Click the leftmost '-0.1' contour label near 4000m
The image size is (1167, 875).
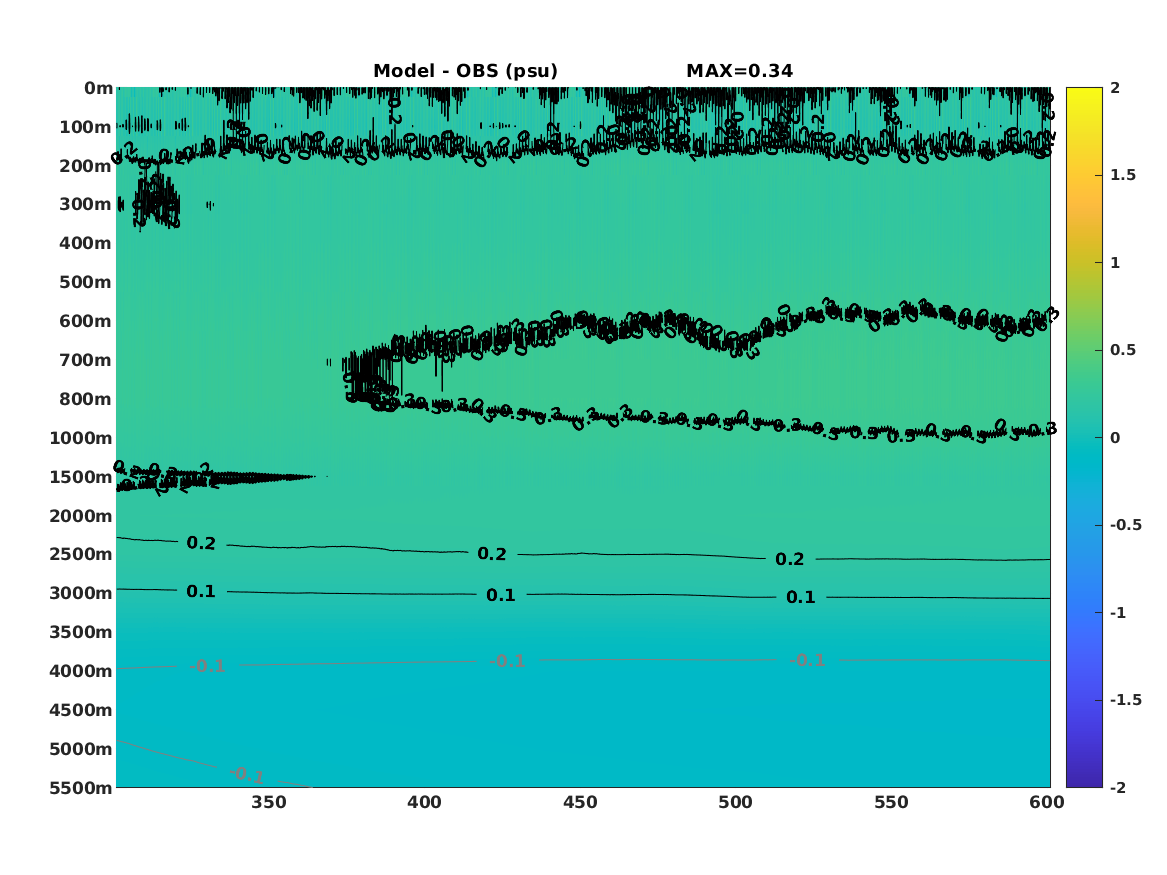coord(208,666)
